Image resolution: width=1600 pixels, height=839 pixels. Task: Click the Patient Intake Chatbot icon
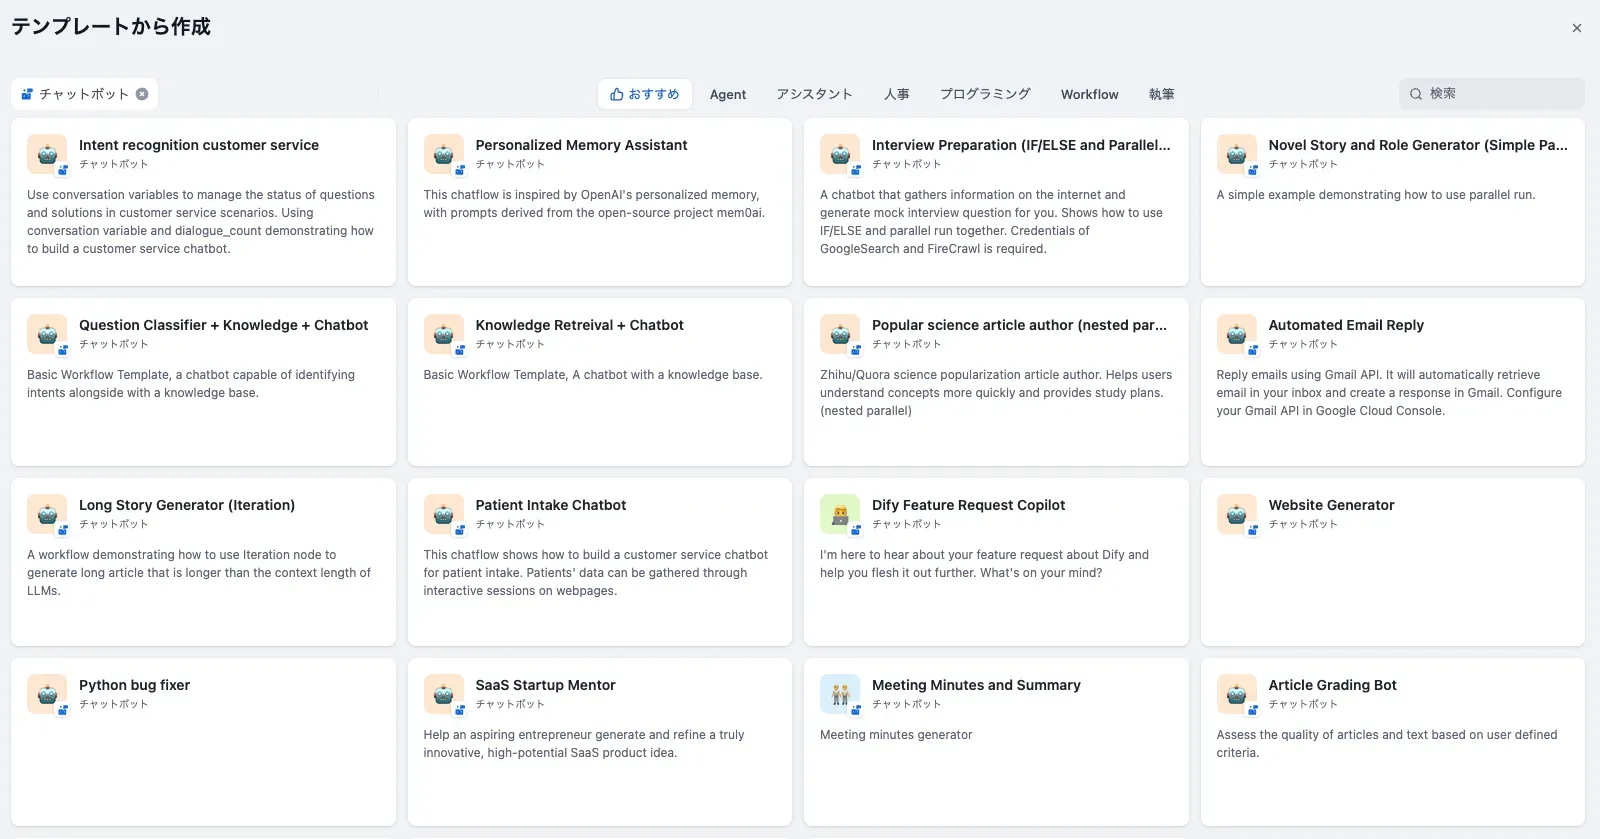coord(443,514)
